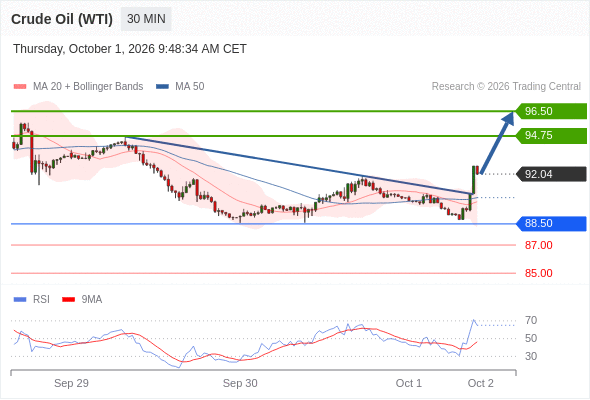
Task: Click the 85.00 support level label
Action: 538,273
